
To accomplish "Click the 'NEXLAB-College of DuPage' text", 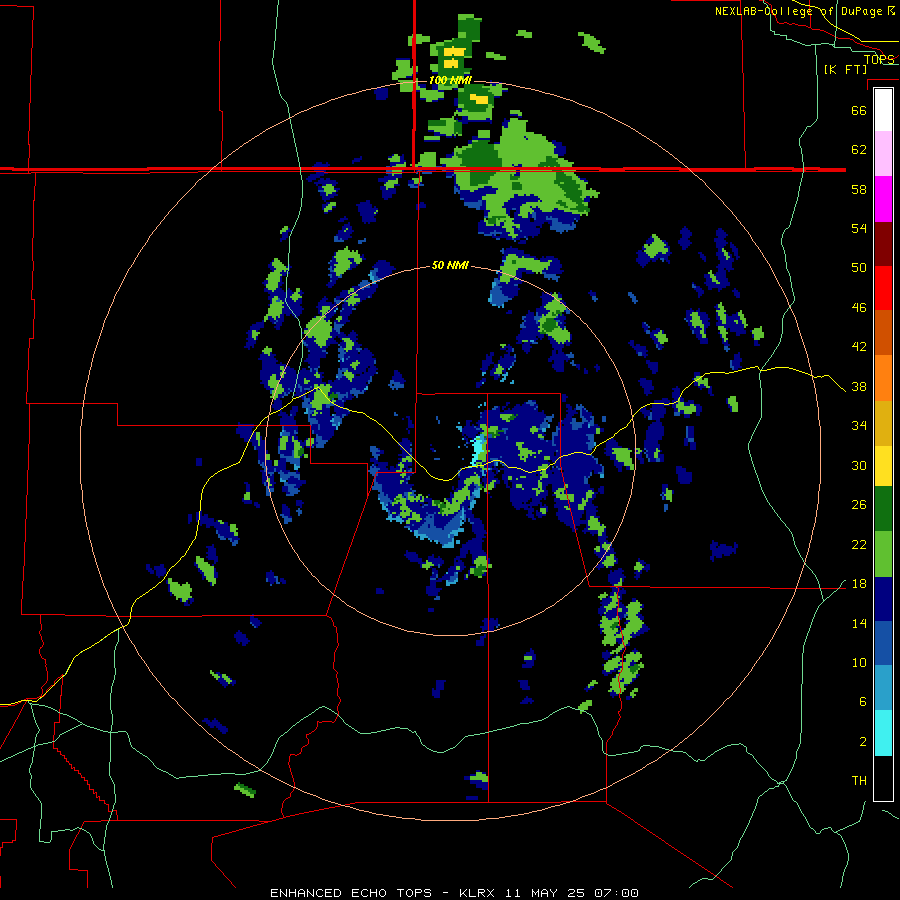I will [798, 11].
